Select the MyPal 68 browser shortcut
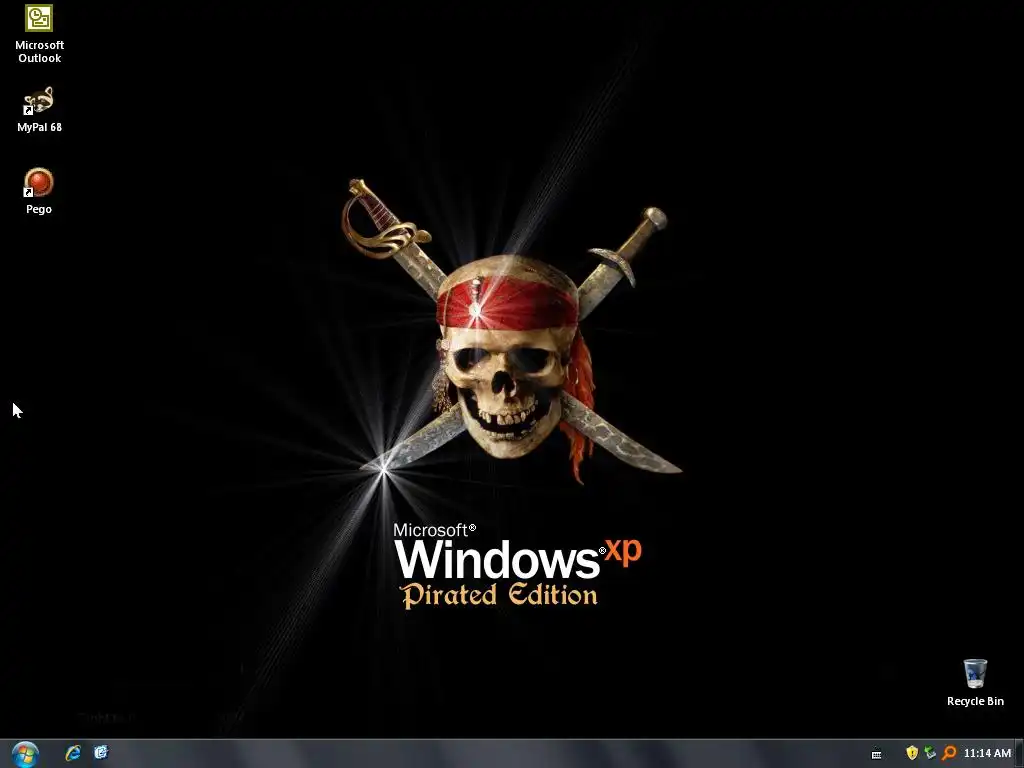The height and width of the screenshot is (768, 1024). click(39, 109)
